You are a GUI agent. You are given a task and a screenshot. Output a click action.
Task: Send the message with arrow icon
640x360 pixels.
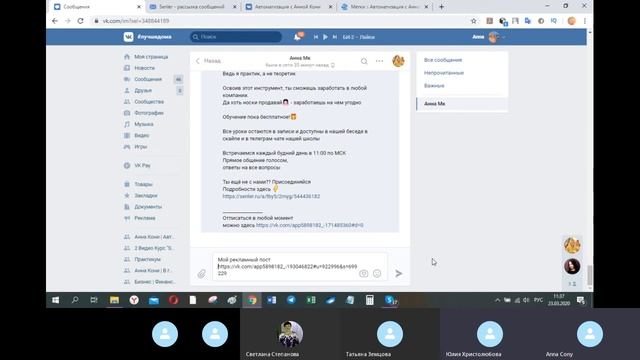point(399,273)
